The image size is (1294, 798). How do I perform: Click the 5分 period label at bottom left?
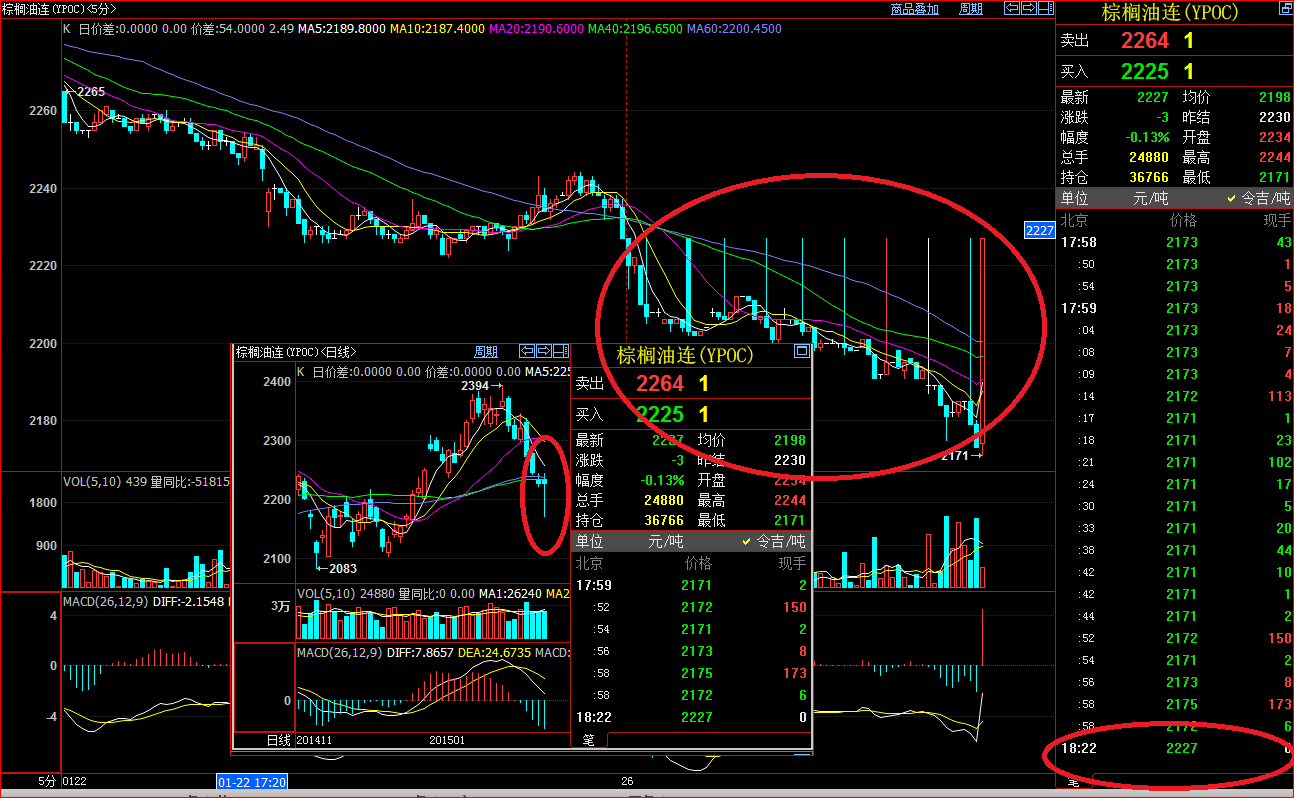point(46,780)
